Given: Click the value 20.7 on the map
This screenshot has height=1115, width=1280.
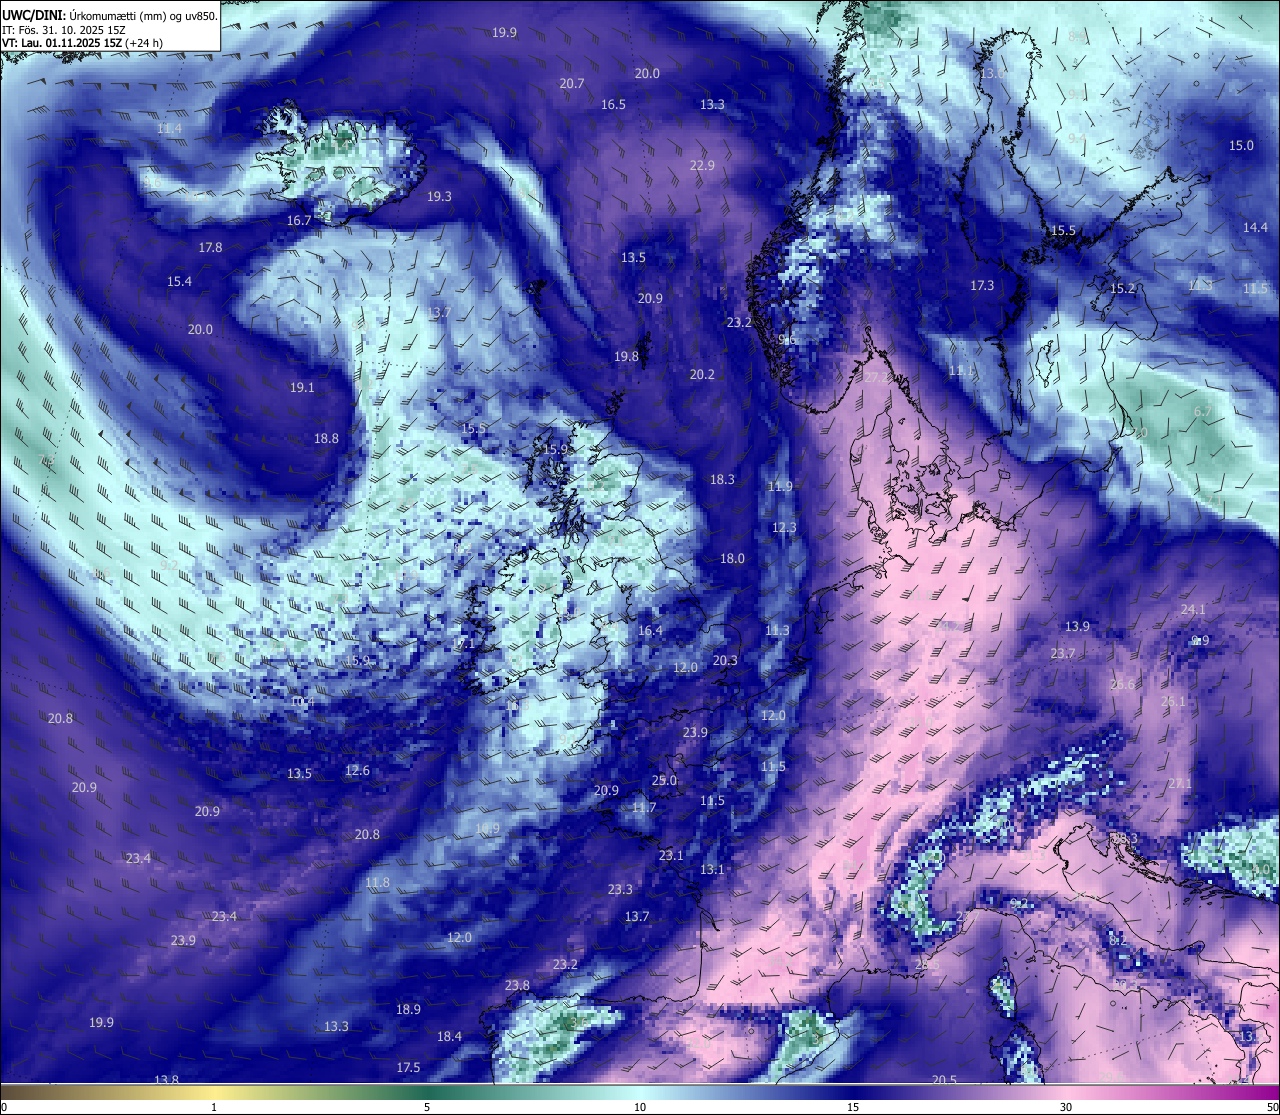Looking at the screenshot, I should point(572,84).
